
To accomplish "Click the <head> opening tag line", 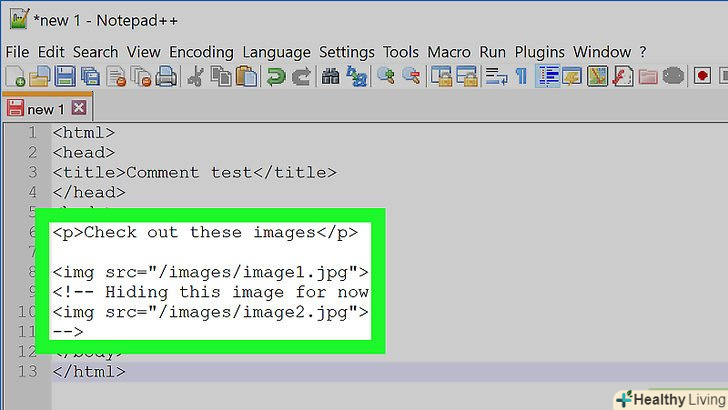I will coord(84,153).
